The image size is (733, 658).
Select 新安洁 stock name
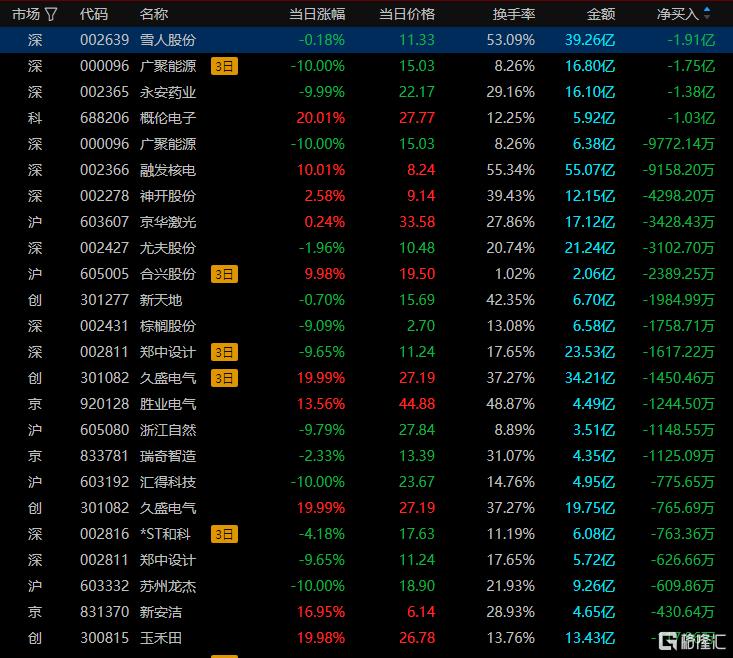[161, 612]
